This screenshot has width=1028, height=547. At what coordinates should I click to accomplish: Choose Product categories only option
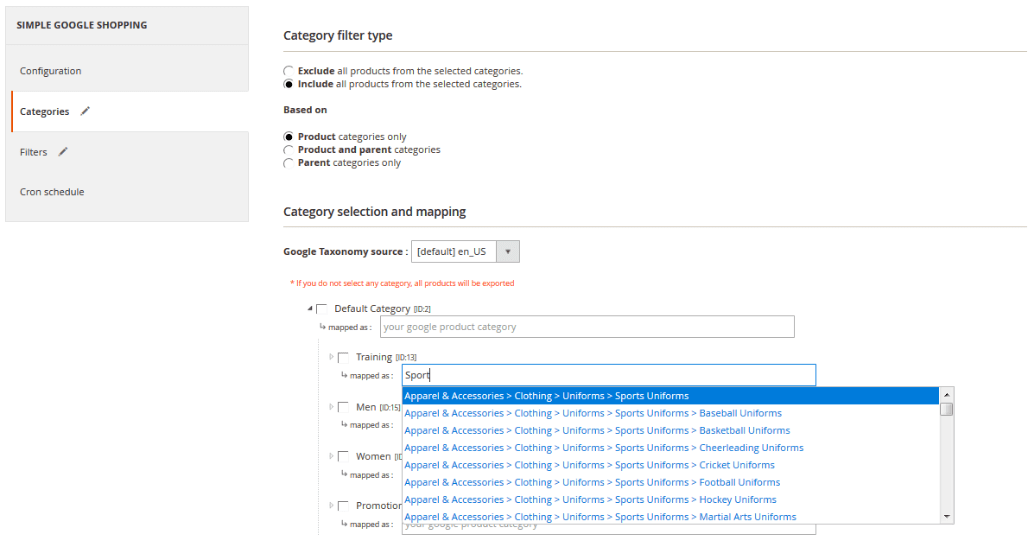coord(288,136)
